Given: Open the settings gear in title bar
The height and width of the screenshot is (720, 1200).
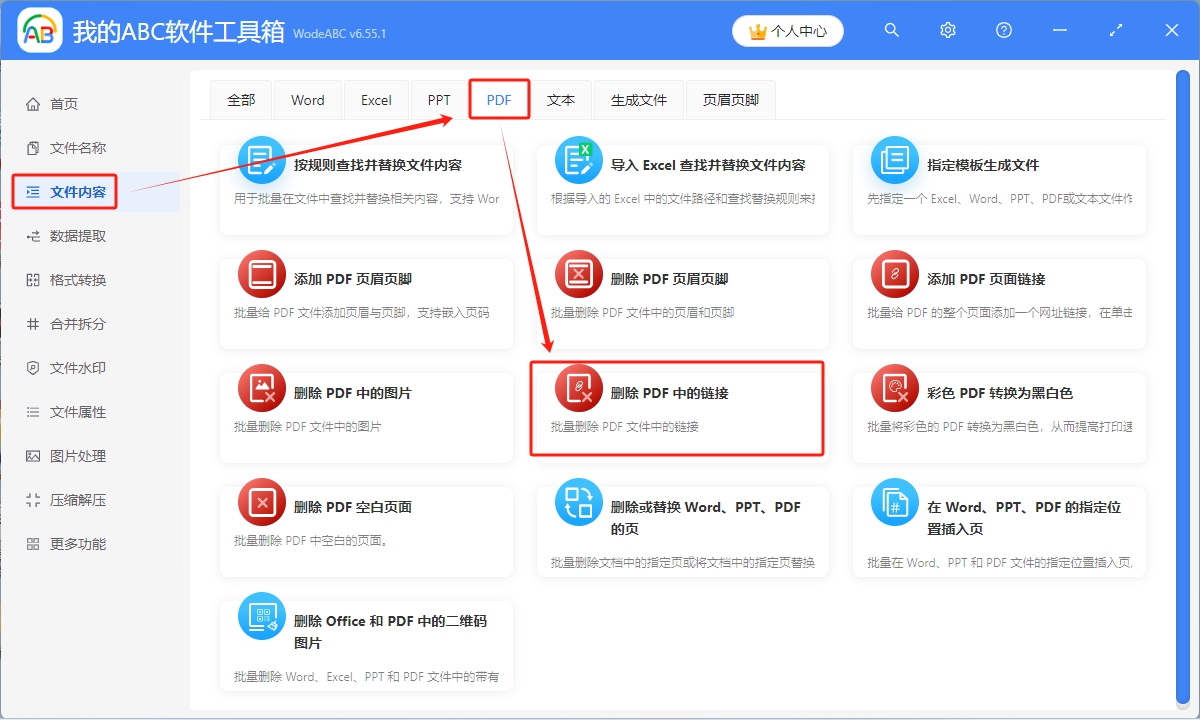Looking at the screenshot, I should point(947,30).
